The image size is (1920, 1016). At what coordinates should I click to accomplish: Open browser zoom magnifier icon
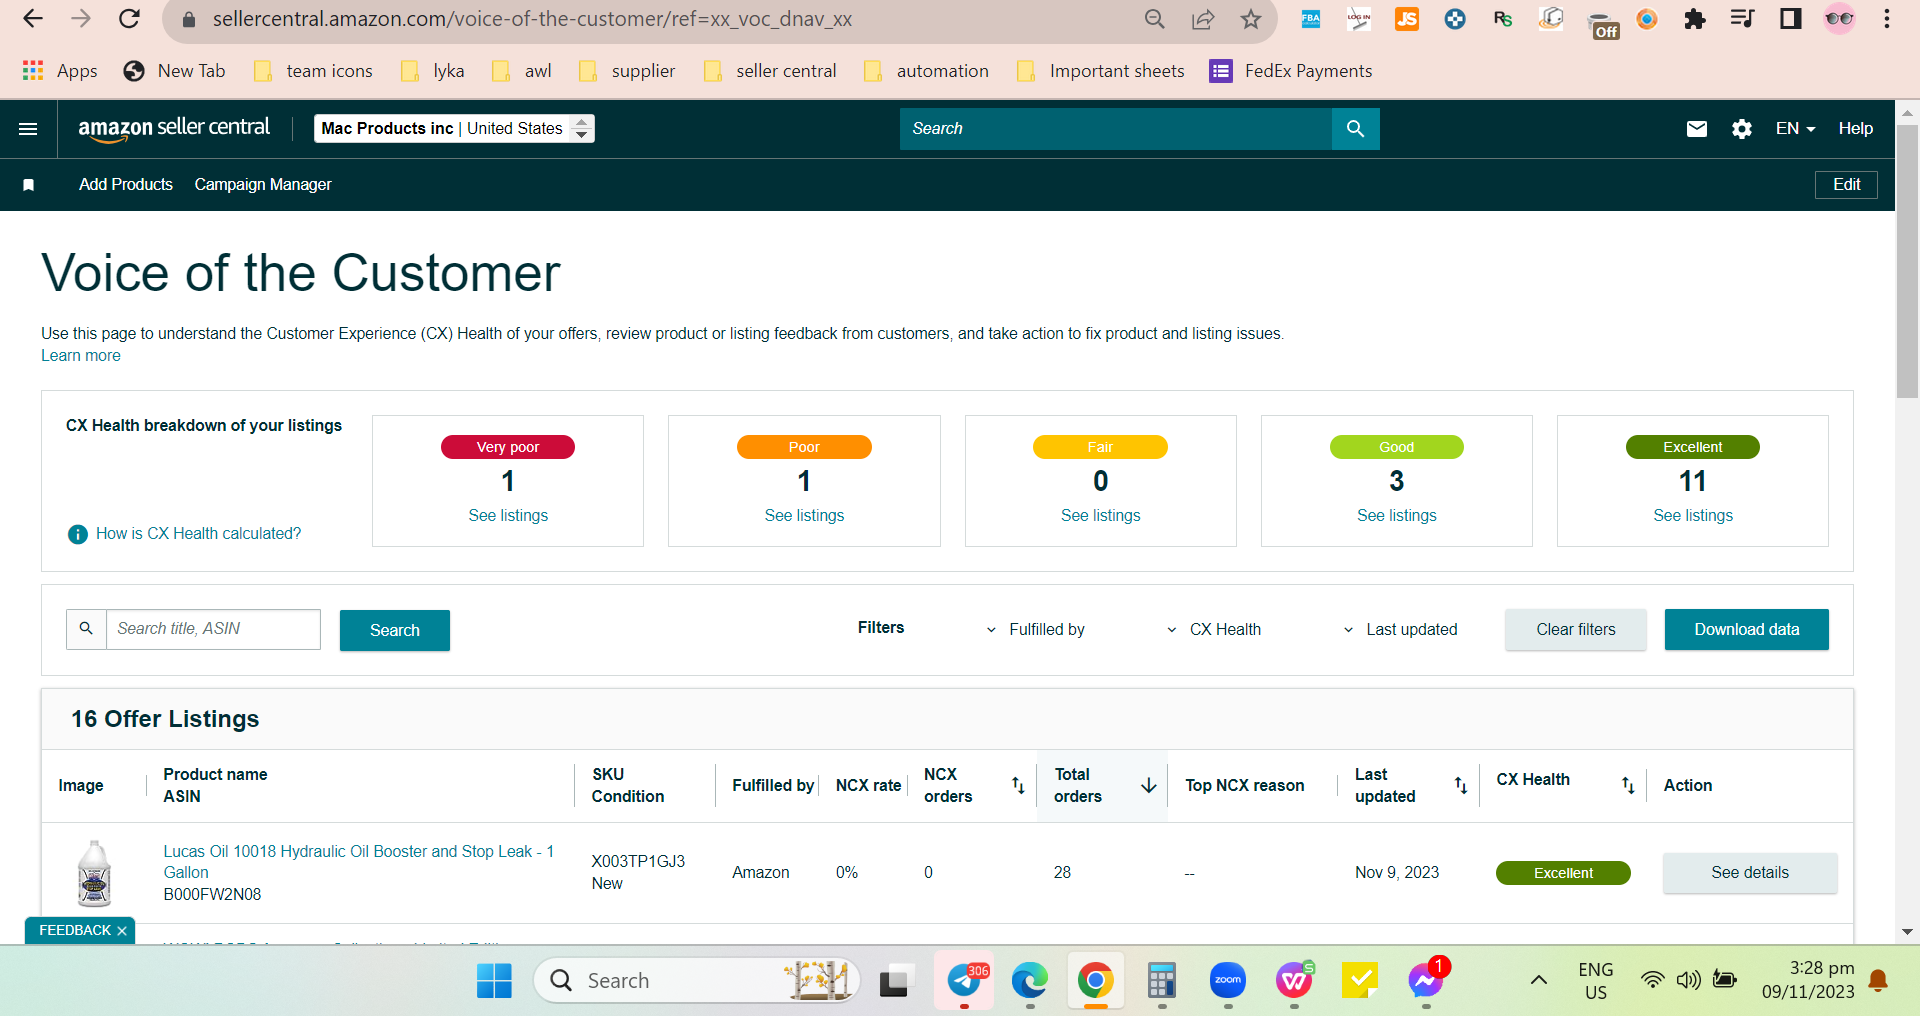tap(1155, 19)
